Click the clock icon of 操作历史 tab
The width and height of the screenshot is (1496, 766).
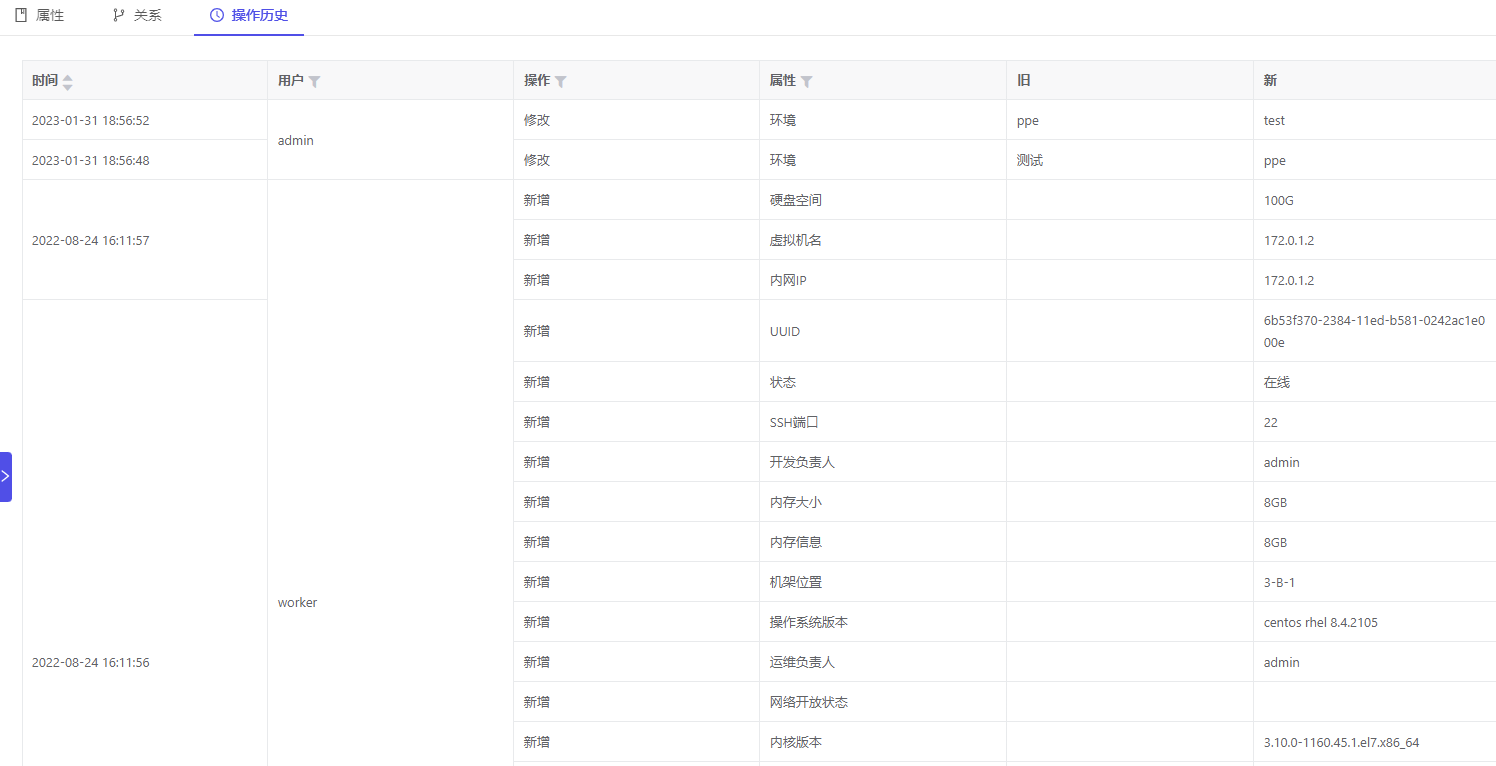[x=217, y=16]
